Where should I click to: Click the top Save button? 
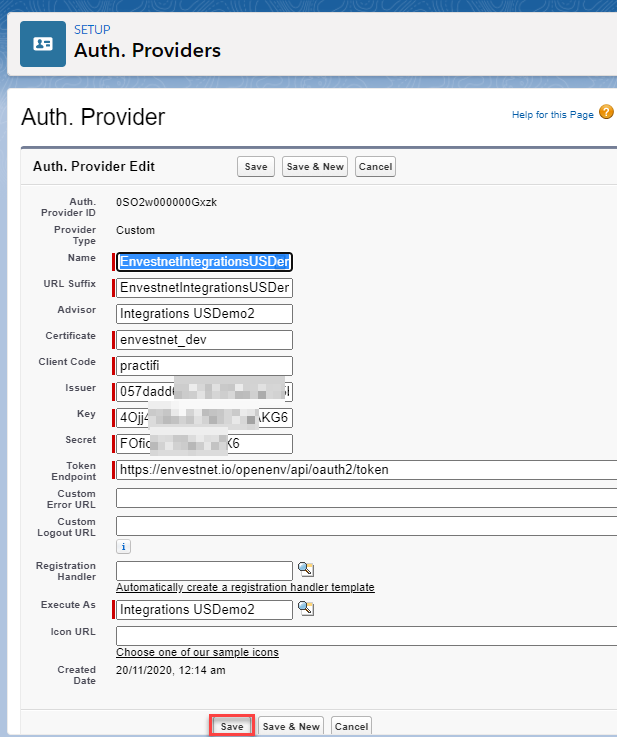click(x=256, y=167)
